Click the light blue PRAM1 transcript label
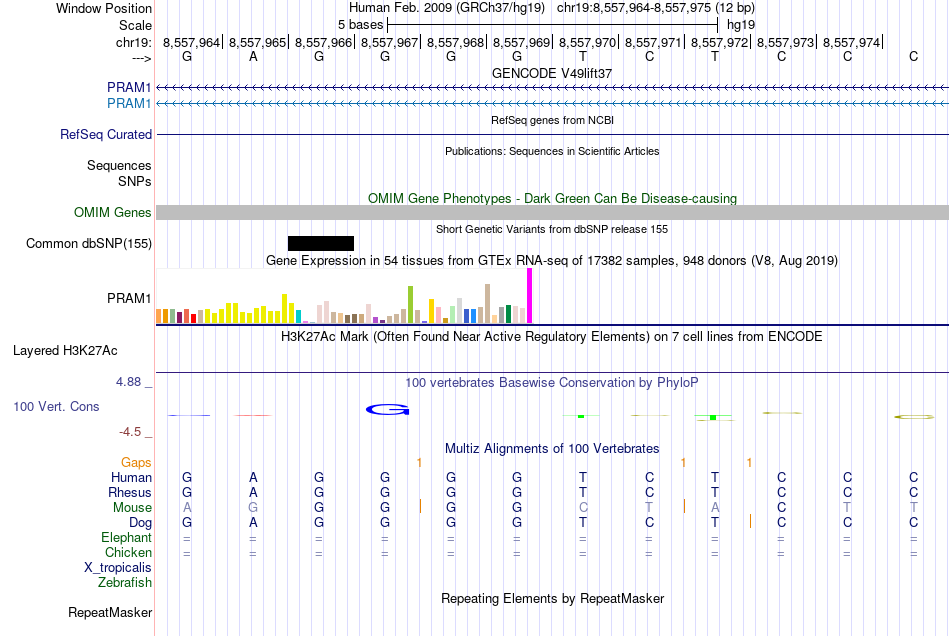The height and width of the screenshot is (636, 950). (x=128, y=104)
